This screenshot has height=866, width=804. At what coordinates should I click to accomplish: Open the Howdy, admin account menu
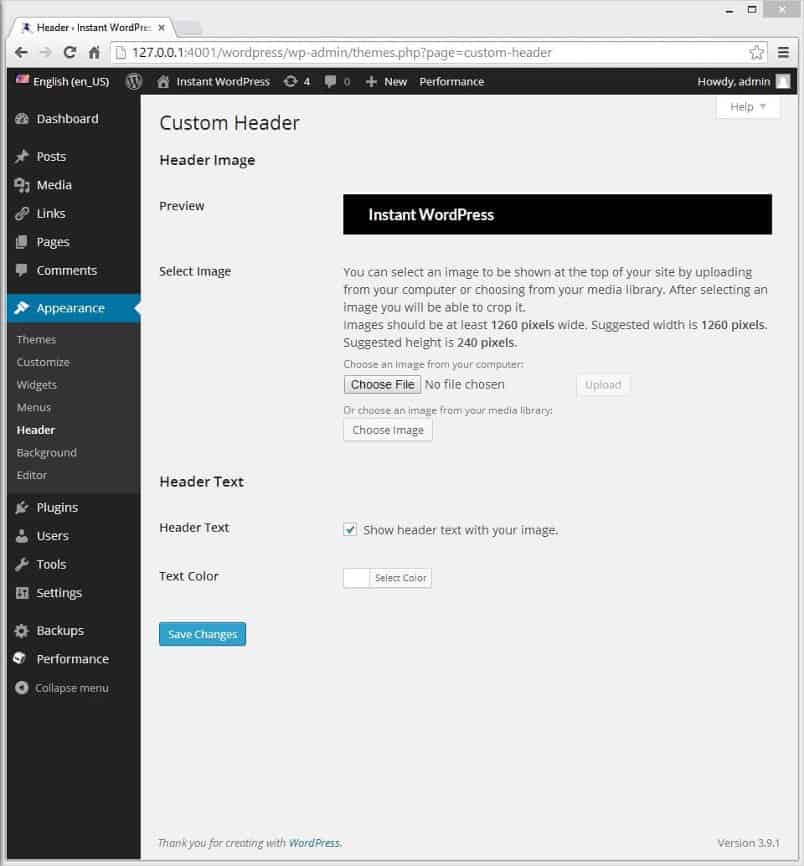pyautogui.click(x=743, y=82)
